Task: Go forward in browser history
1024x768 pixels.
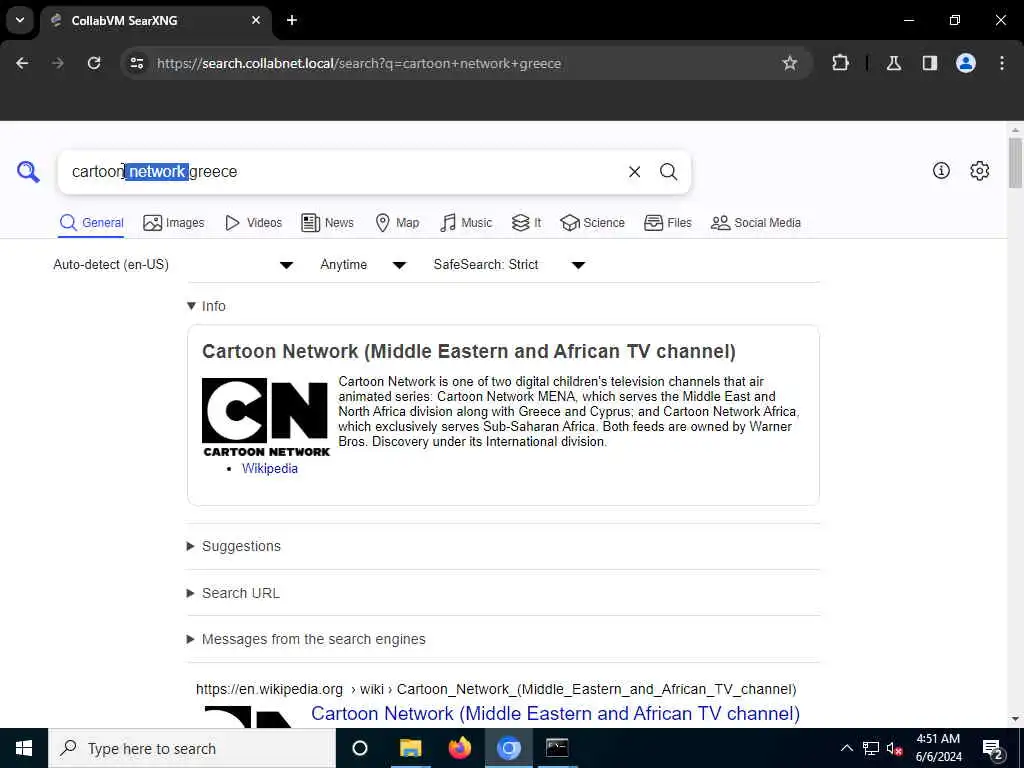Action: click(x=58, y=63)
